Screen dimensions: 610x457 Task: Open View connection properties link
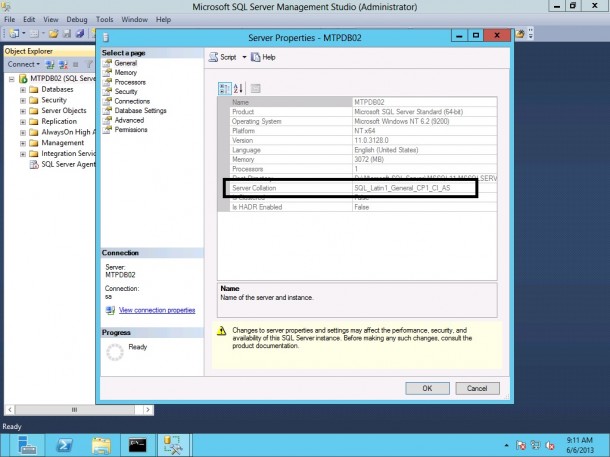(157, 310)
